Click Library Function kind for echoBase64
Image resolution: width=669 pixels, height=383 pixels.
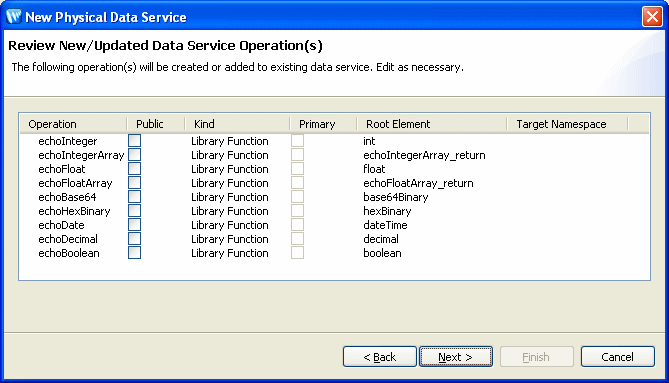pyautogui.click(x=230, y=197)
